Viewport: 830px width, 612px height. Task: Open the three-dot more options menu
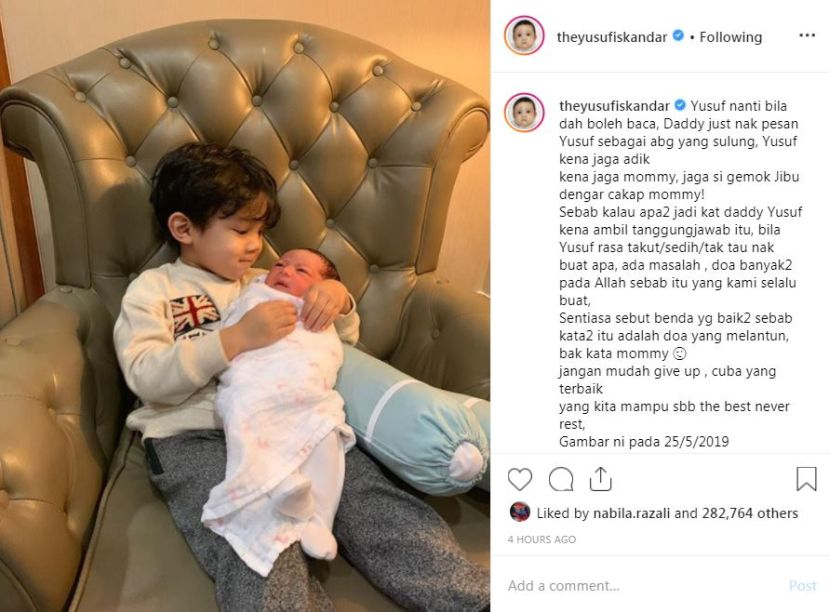(807, 35)
